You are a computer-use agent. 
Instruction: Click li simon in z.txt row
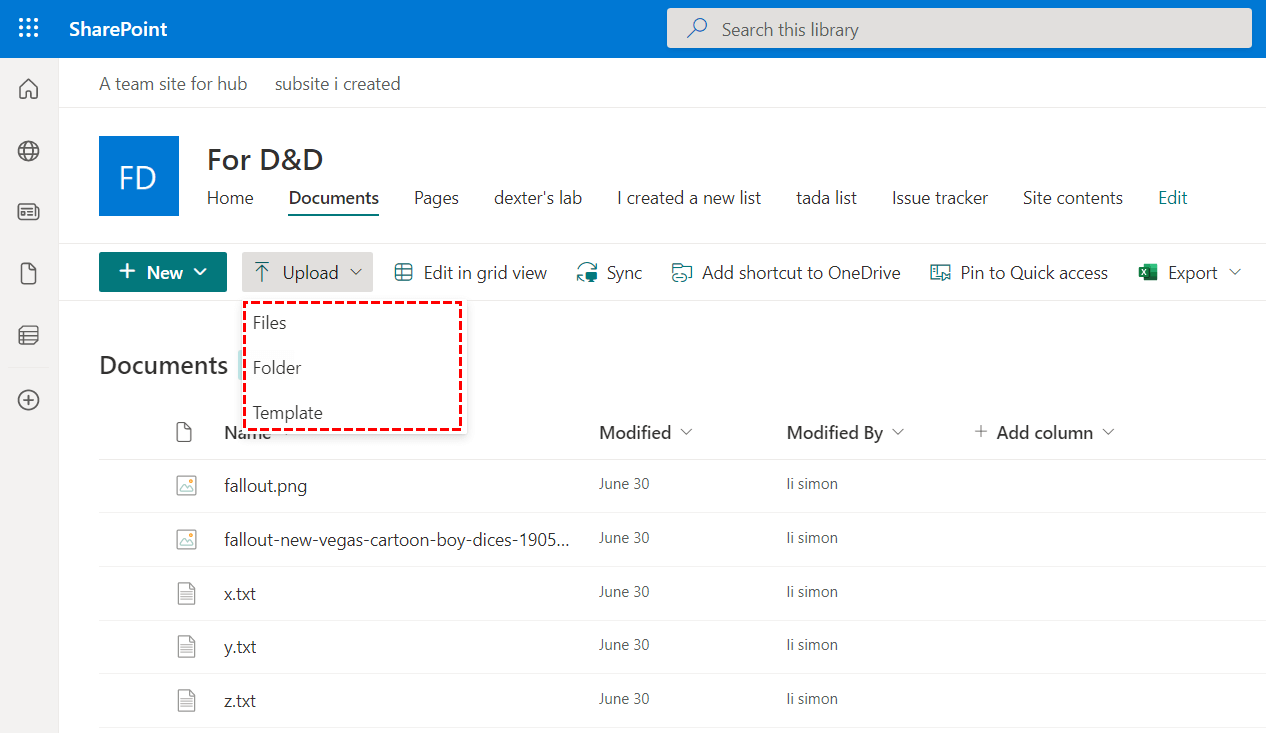[x=812, y=699]
